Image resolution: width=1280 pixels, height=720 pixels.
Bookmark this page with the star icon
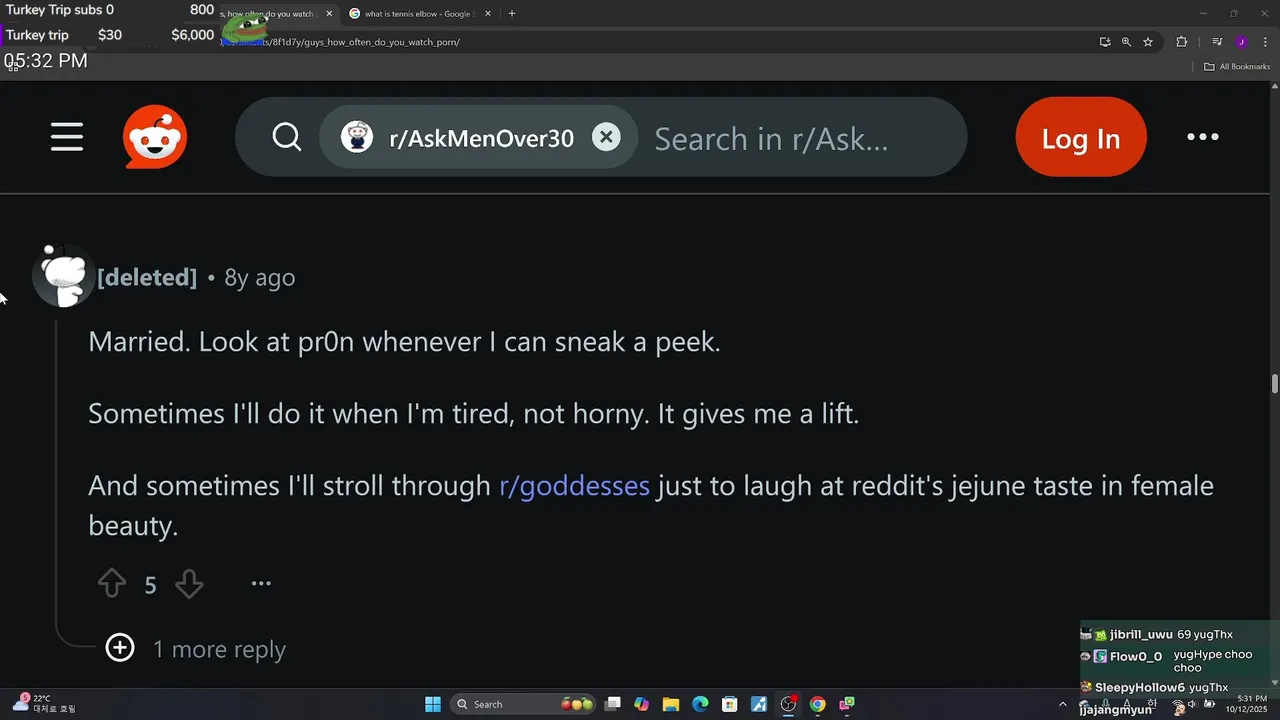click(1148, 42)
